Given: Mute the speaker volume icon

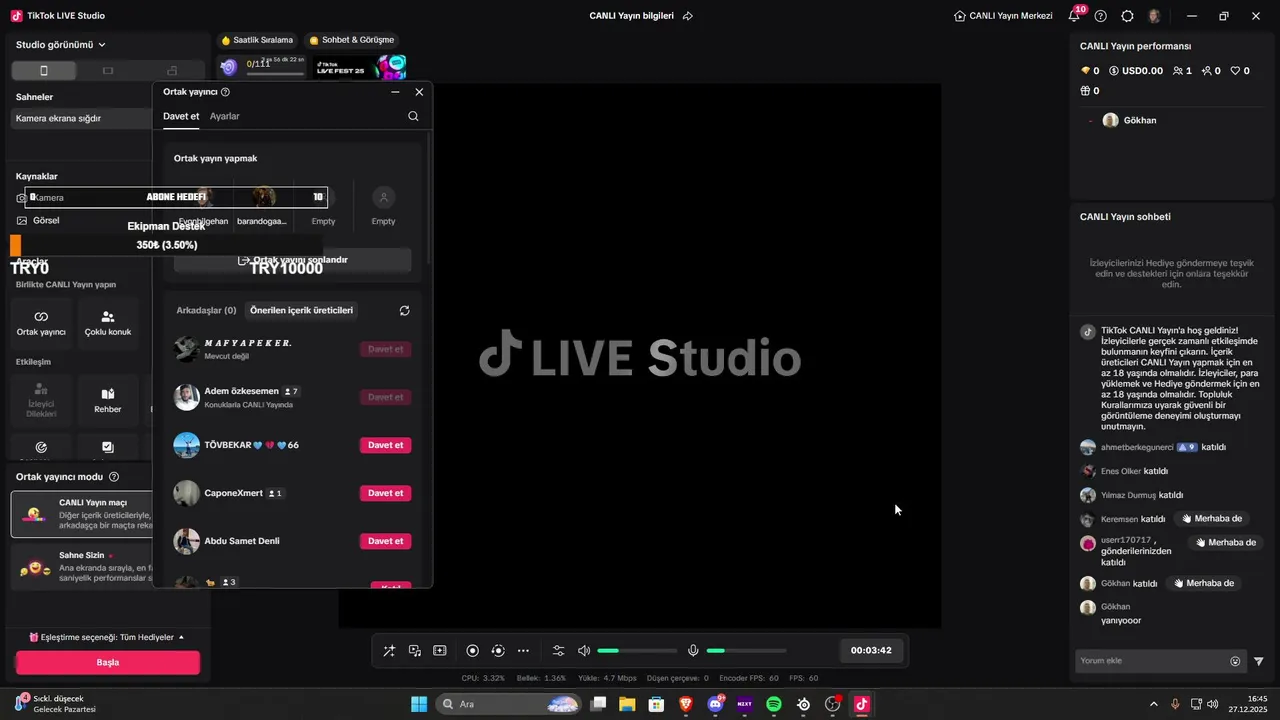Looking at the screenshot, I should pos(584,651).
